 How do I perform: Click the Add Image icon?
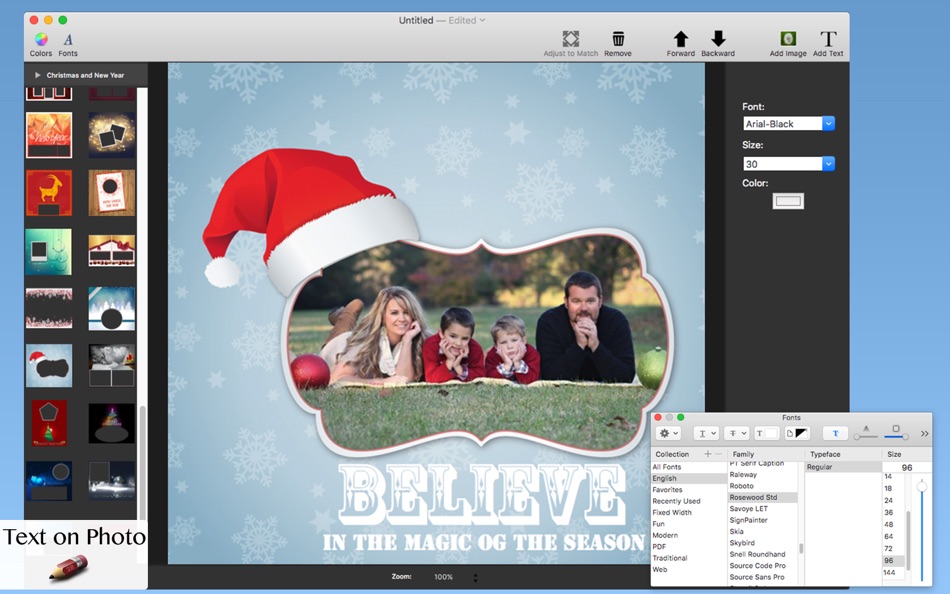coord(788,39)
